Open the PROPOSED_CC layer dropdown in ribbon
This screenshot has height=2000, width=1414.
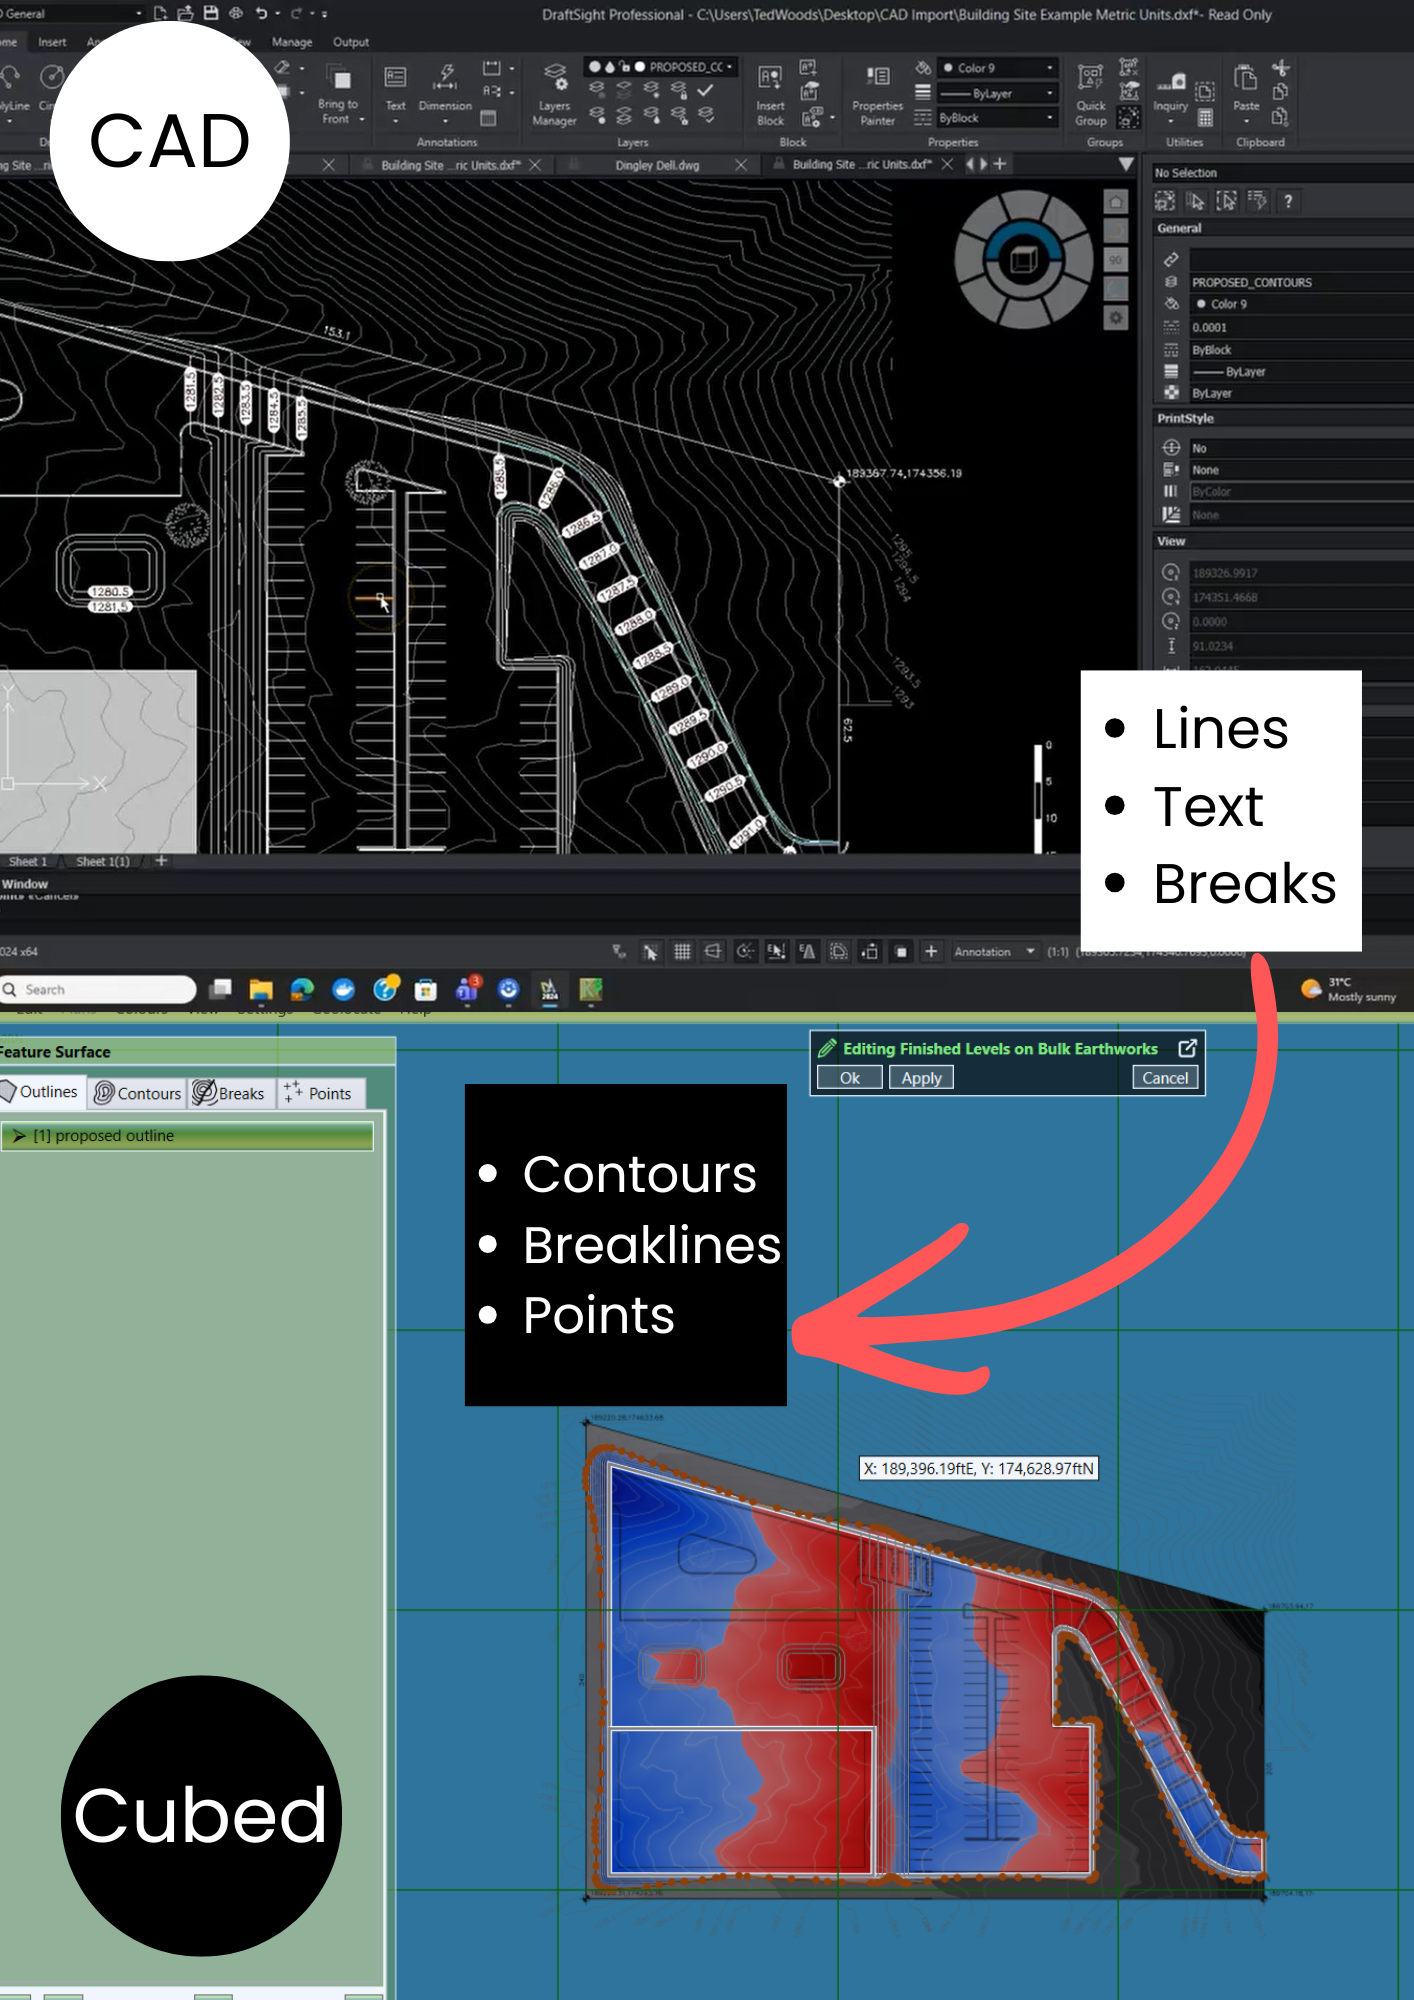661,67
